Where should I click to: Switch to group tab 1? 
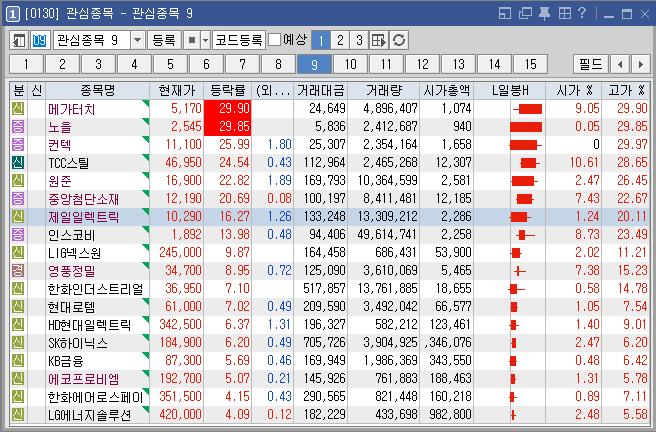[x=26, y=64]
